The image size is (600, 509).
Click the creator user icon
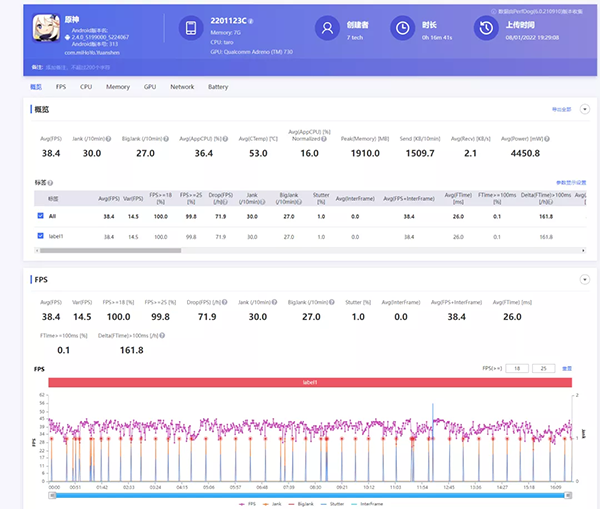pyautogui.click(x=326, y=29)
